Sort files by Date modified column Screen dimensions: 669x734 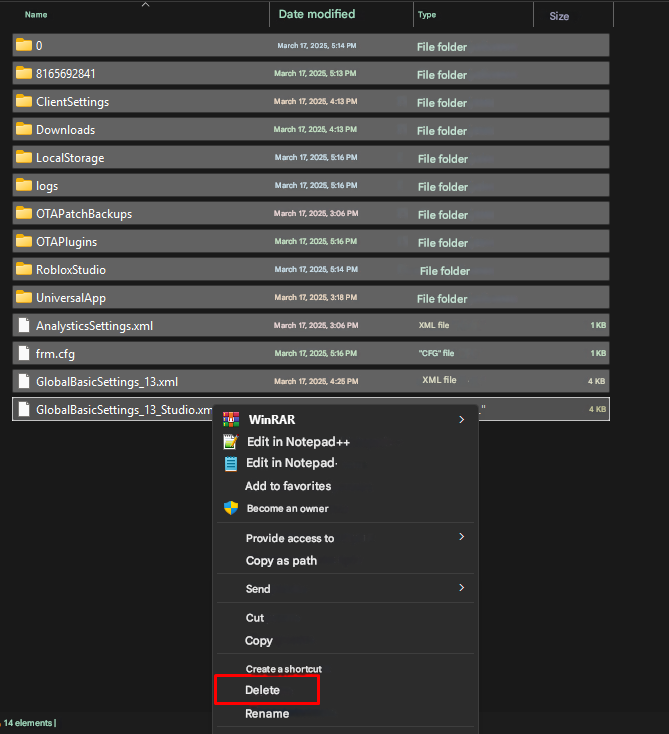(x=316, y=15)
